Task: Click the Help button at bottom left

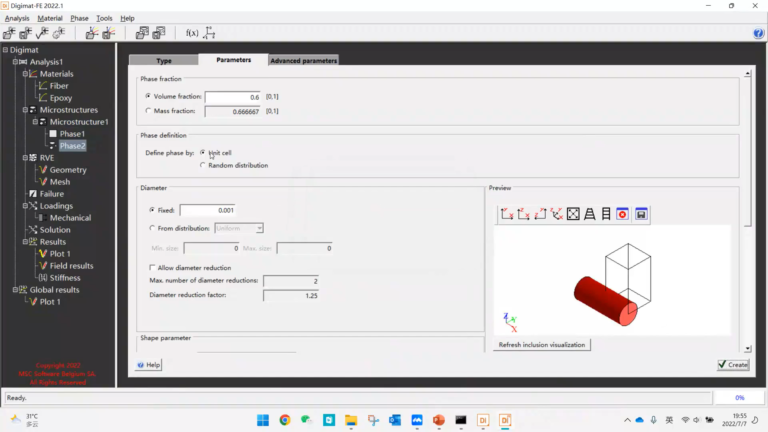Action: coord(149,364)
